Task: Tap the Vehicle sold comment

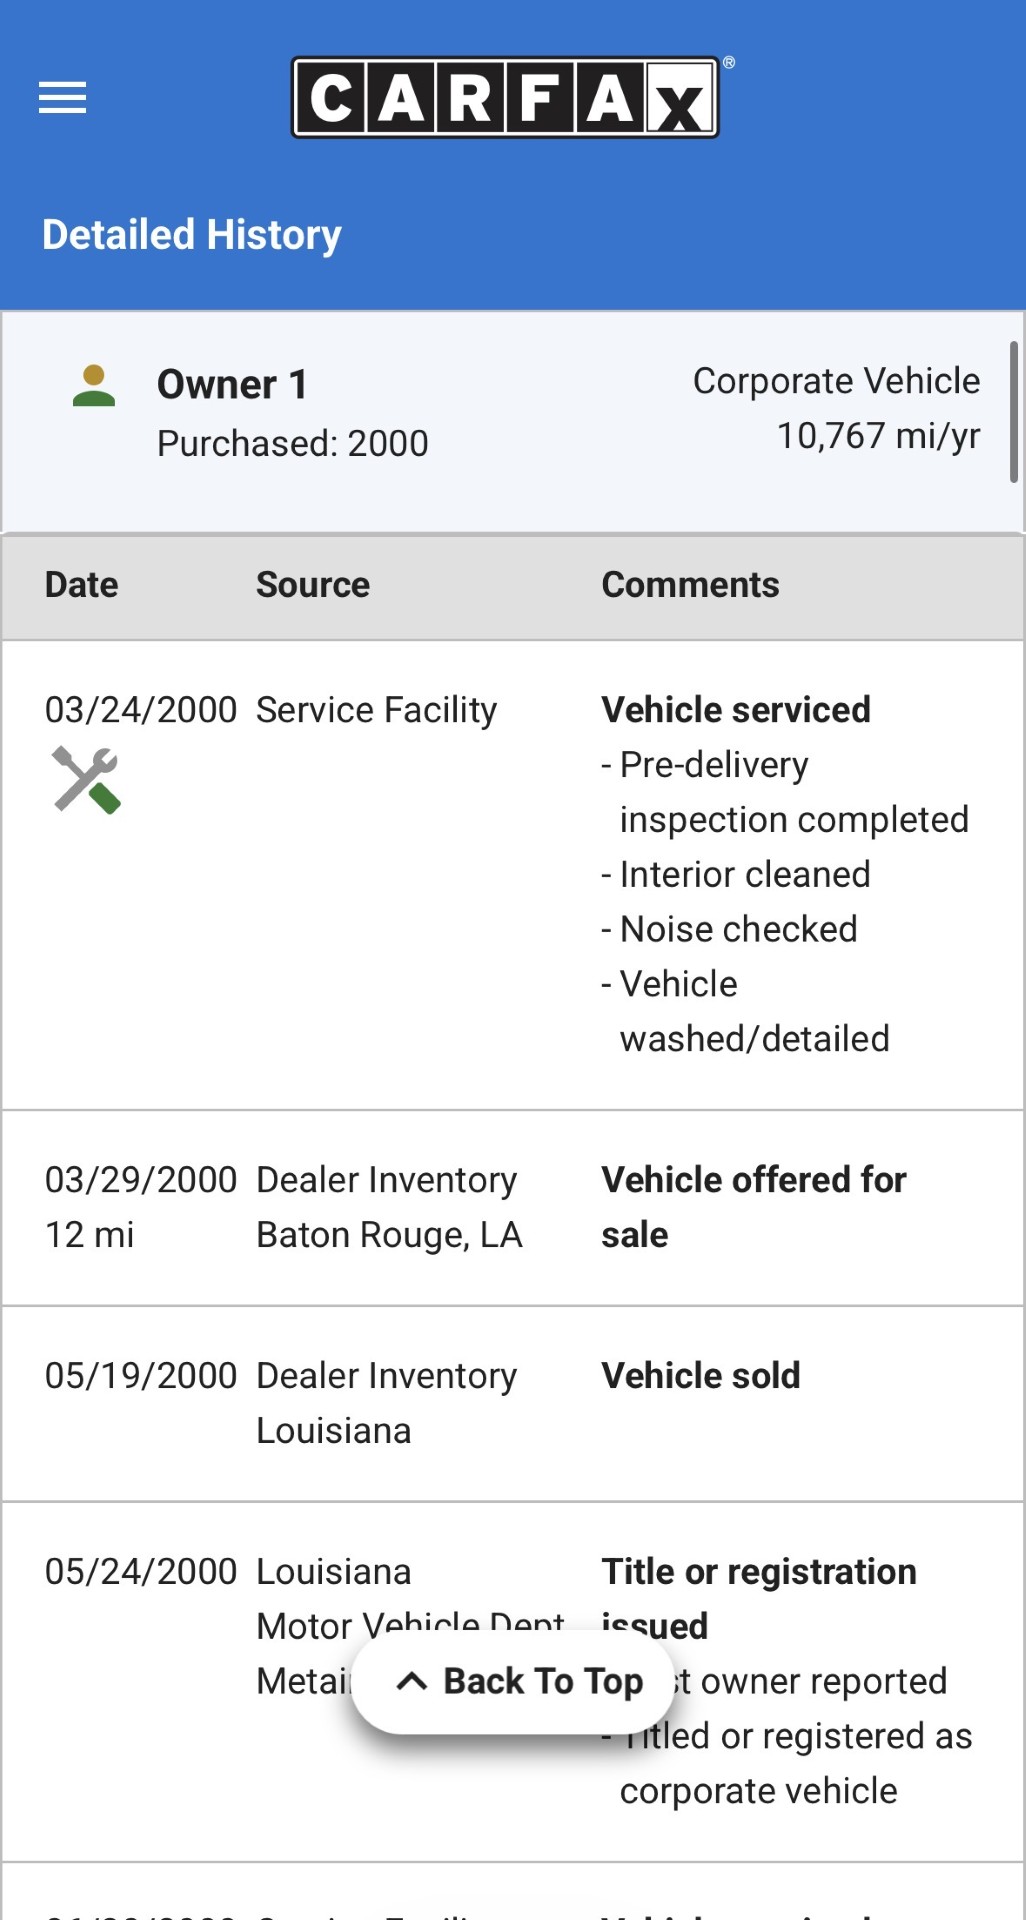Action: point(700,1376)
